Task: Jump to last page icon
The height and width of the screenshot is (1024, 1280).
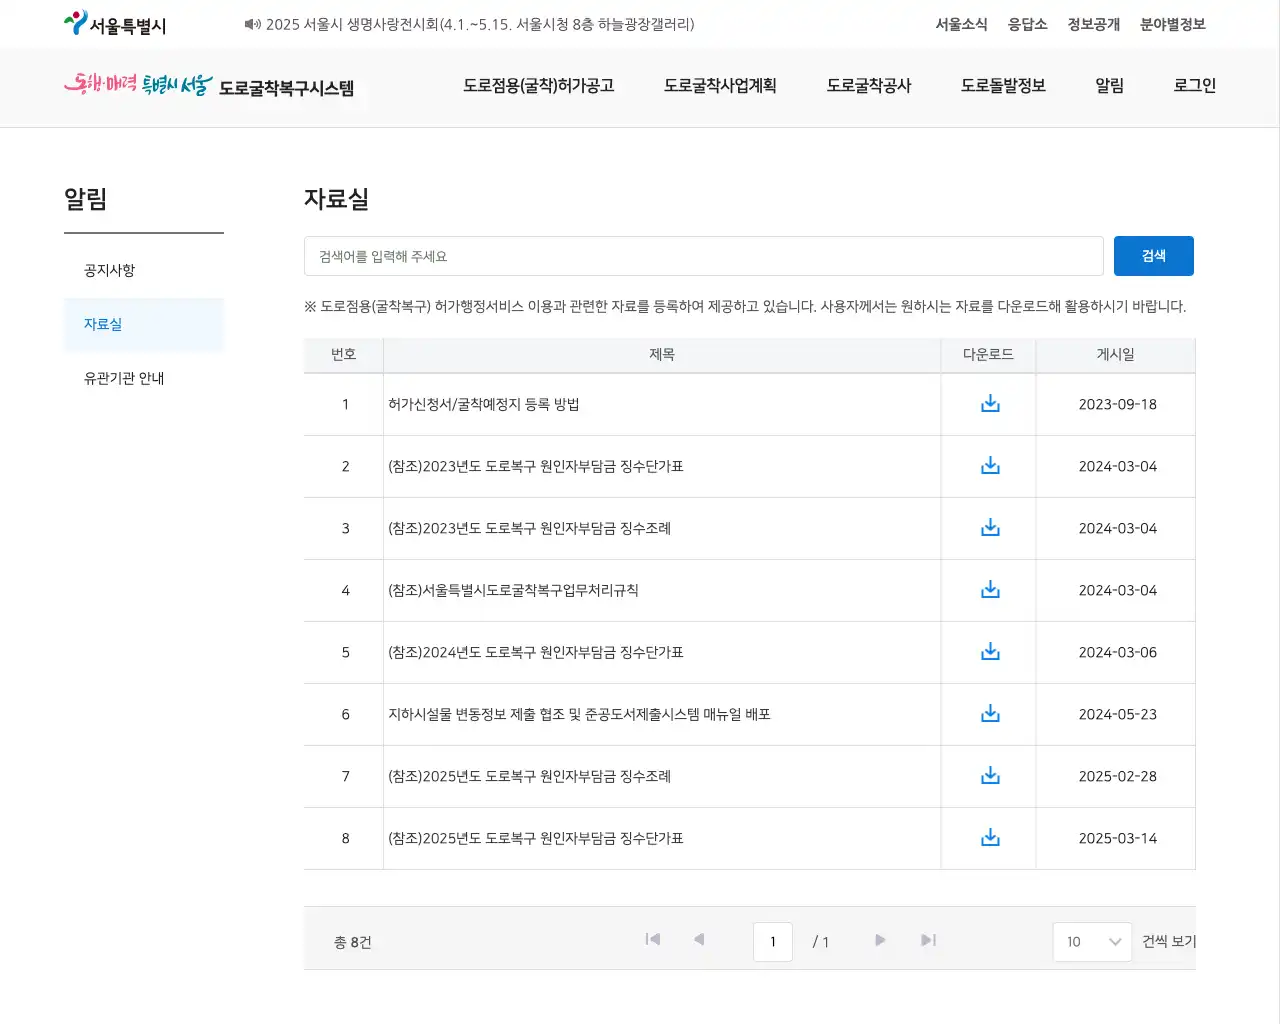Action: [x=928, y=940]
